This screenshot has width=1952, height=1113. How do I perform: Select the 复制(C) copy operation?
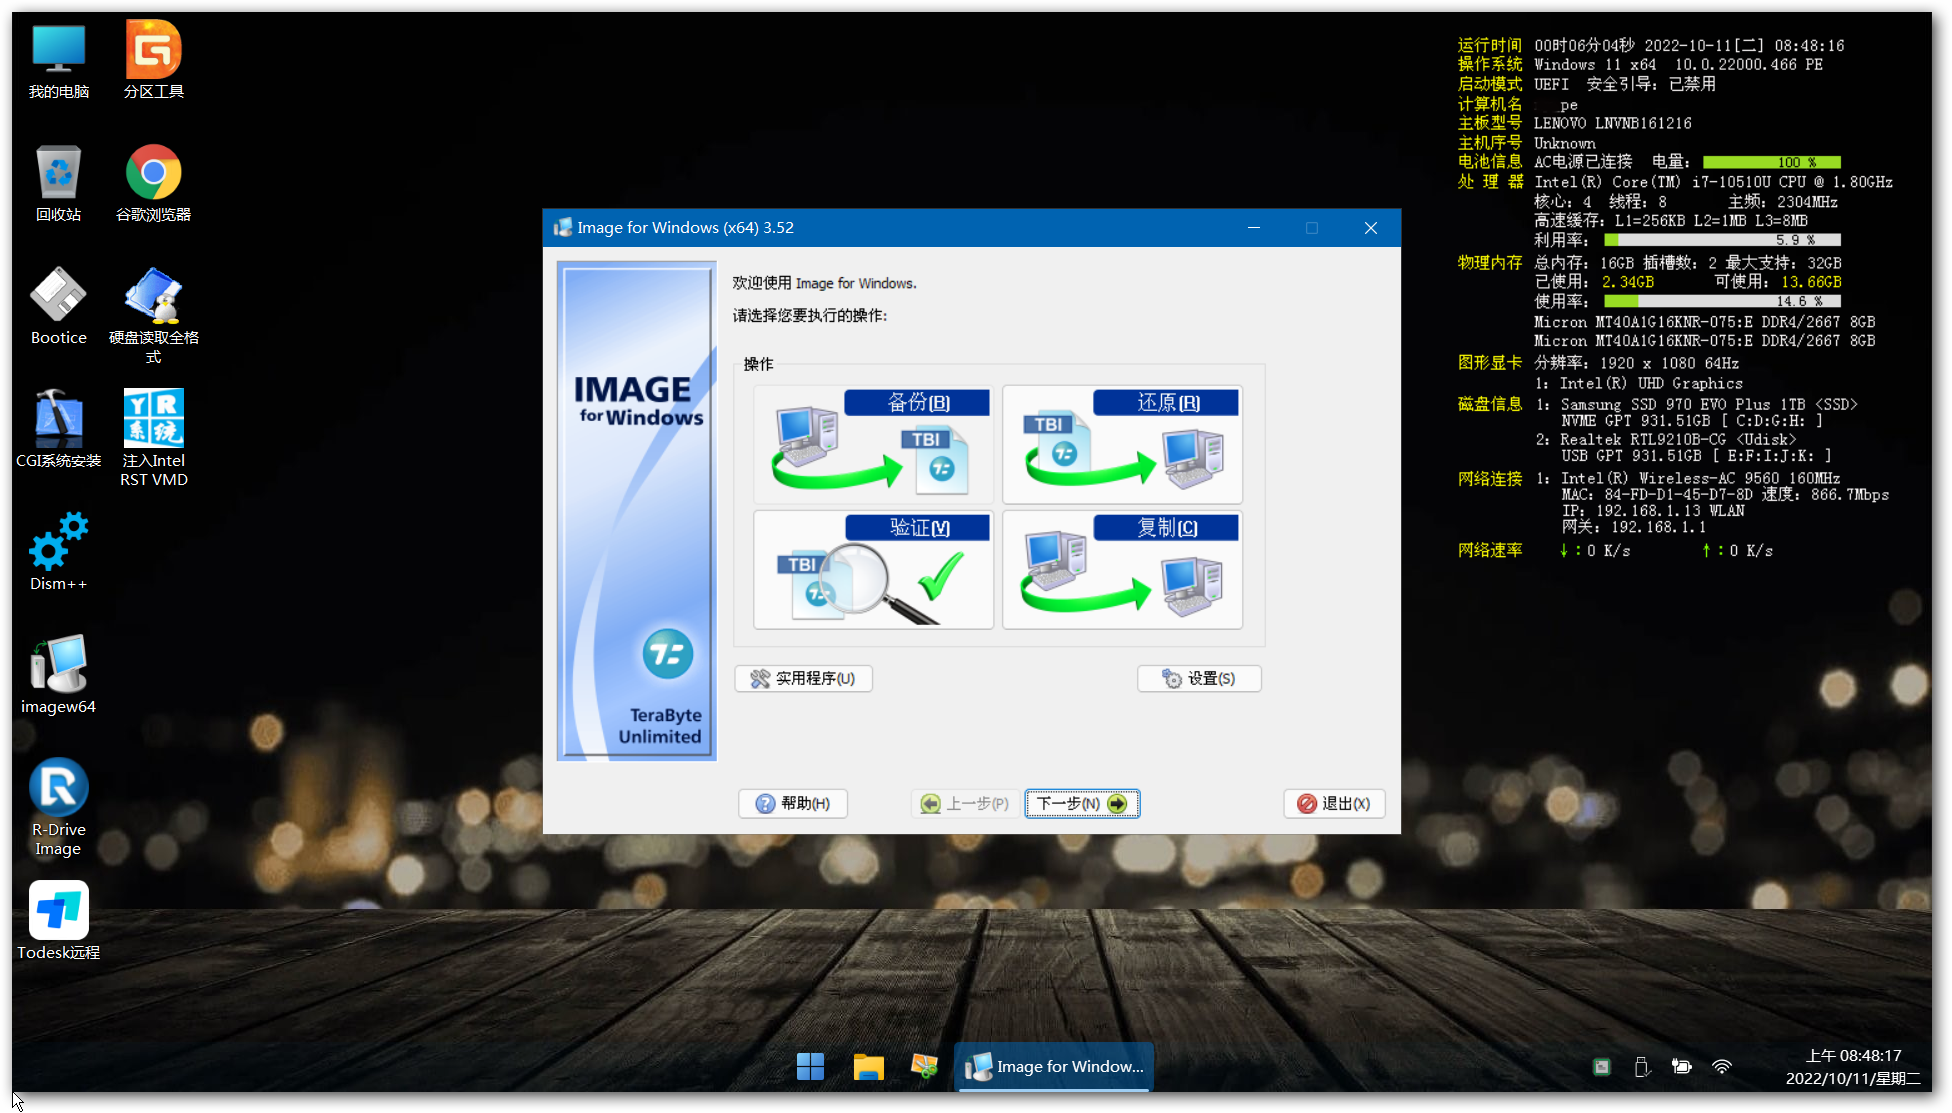1122,569
